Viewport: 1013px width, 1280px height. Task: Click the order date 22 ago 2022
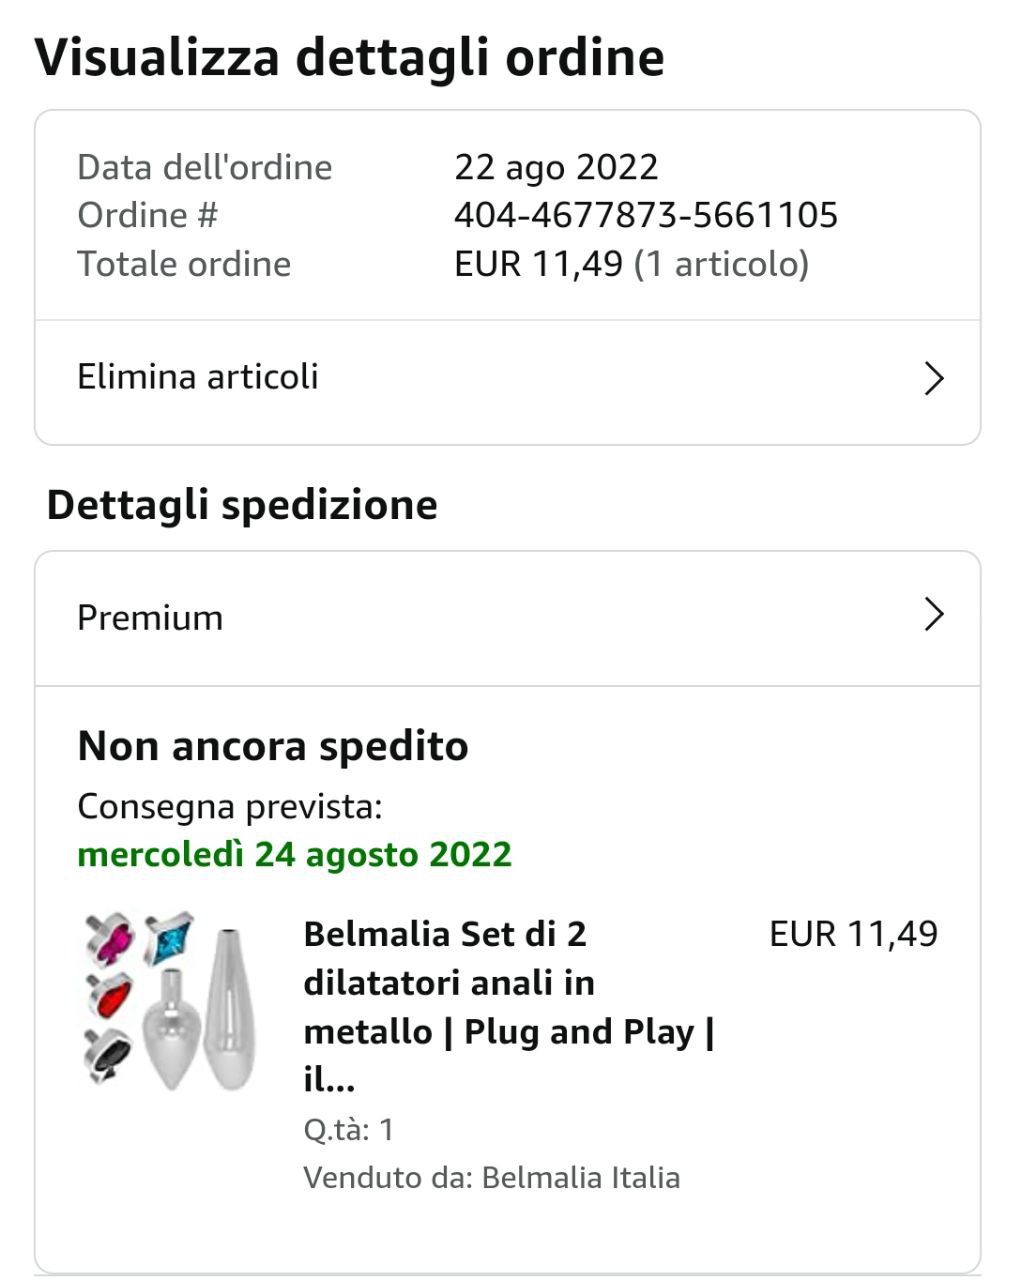click(556, 167)
